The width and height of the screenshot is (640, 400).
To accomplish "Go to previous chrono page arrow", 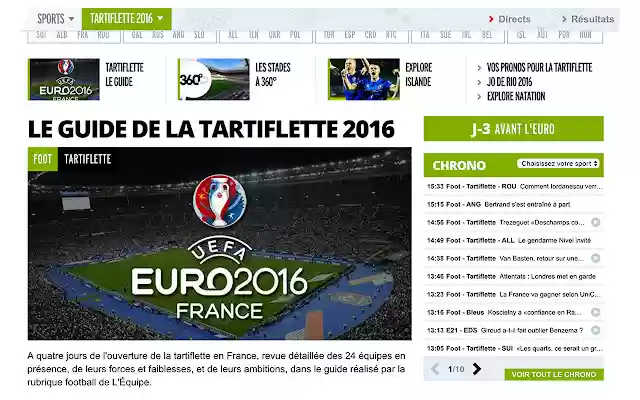I will click(x=435, y=369).
